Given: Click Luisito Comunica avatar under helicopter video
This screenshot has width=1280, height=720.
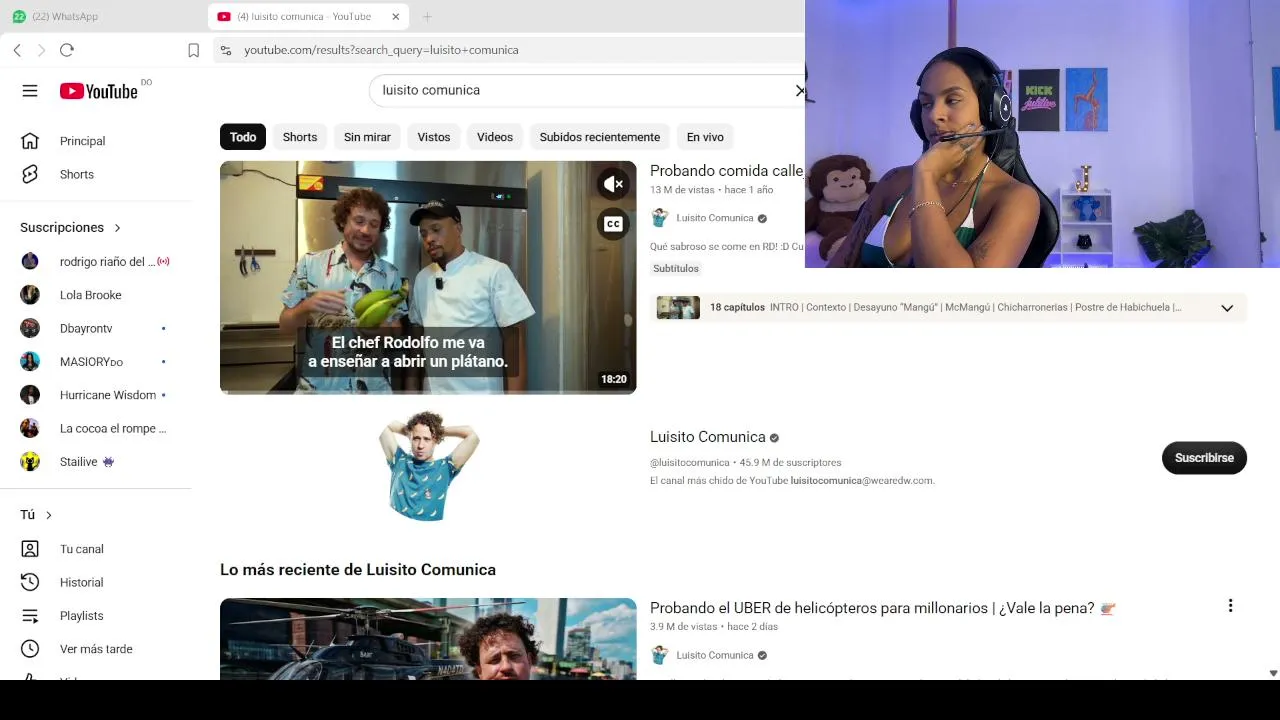Looking at the screenshot, I should point(659,655).
